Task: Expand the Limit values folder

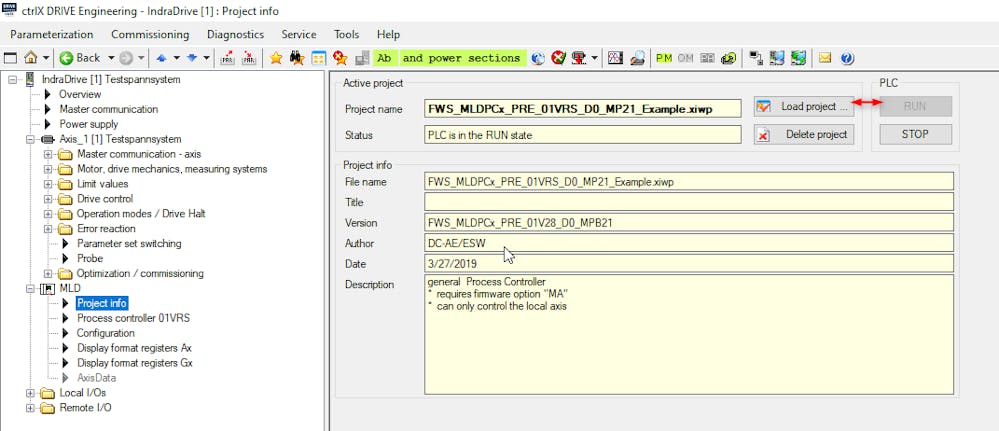Action: (x=48, y=184)
